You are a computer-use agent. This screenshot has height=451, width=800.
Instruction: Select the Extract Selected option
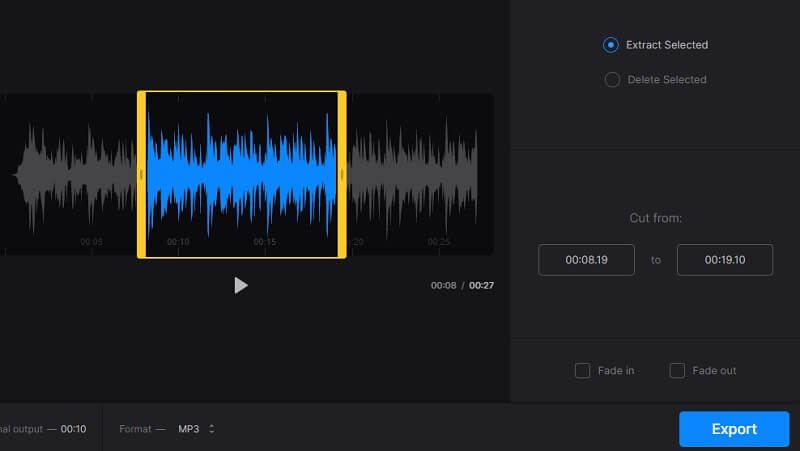pyautogui.click(x=611, y=45)
